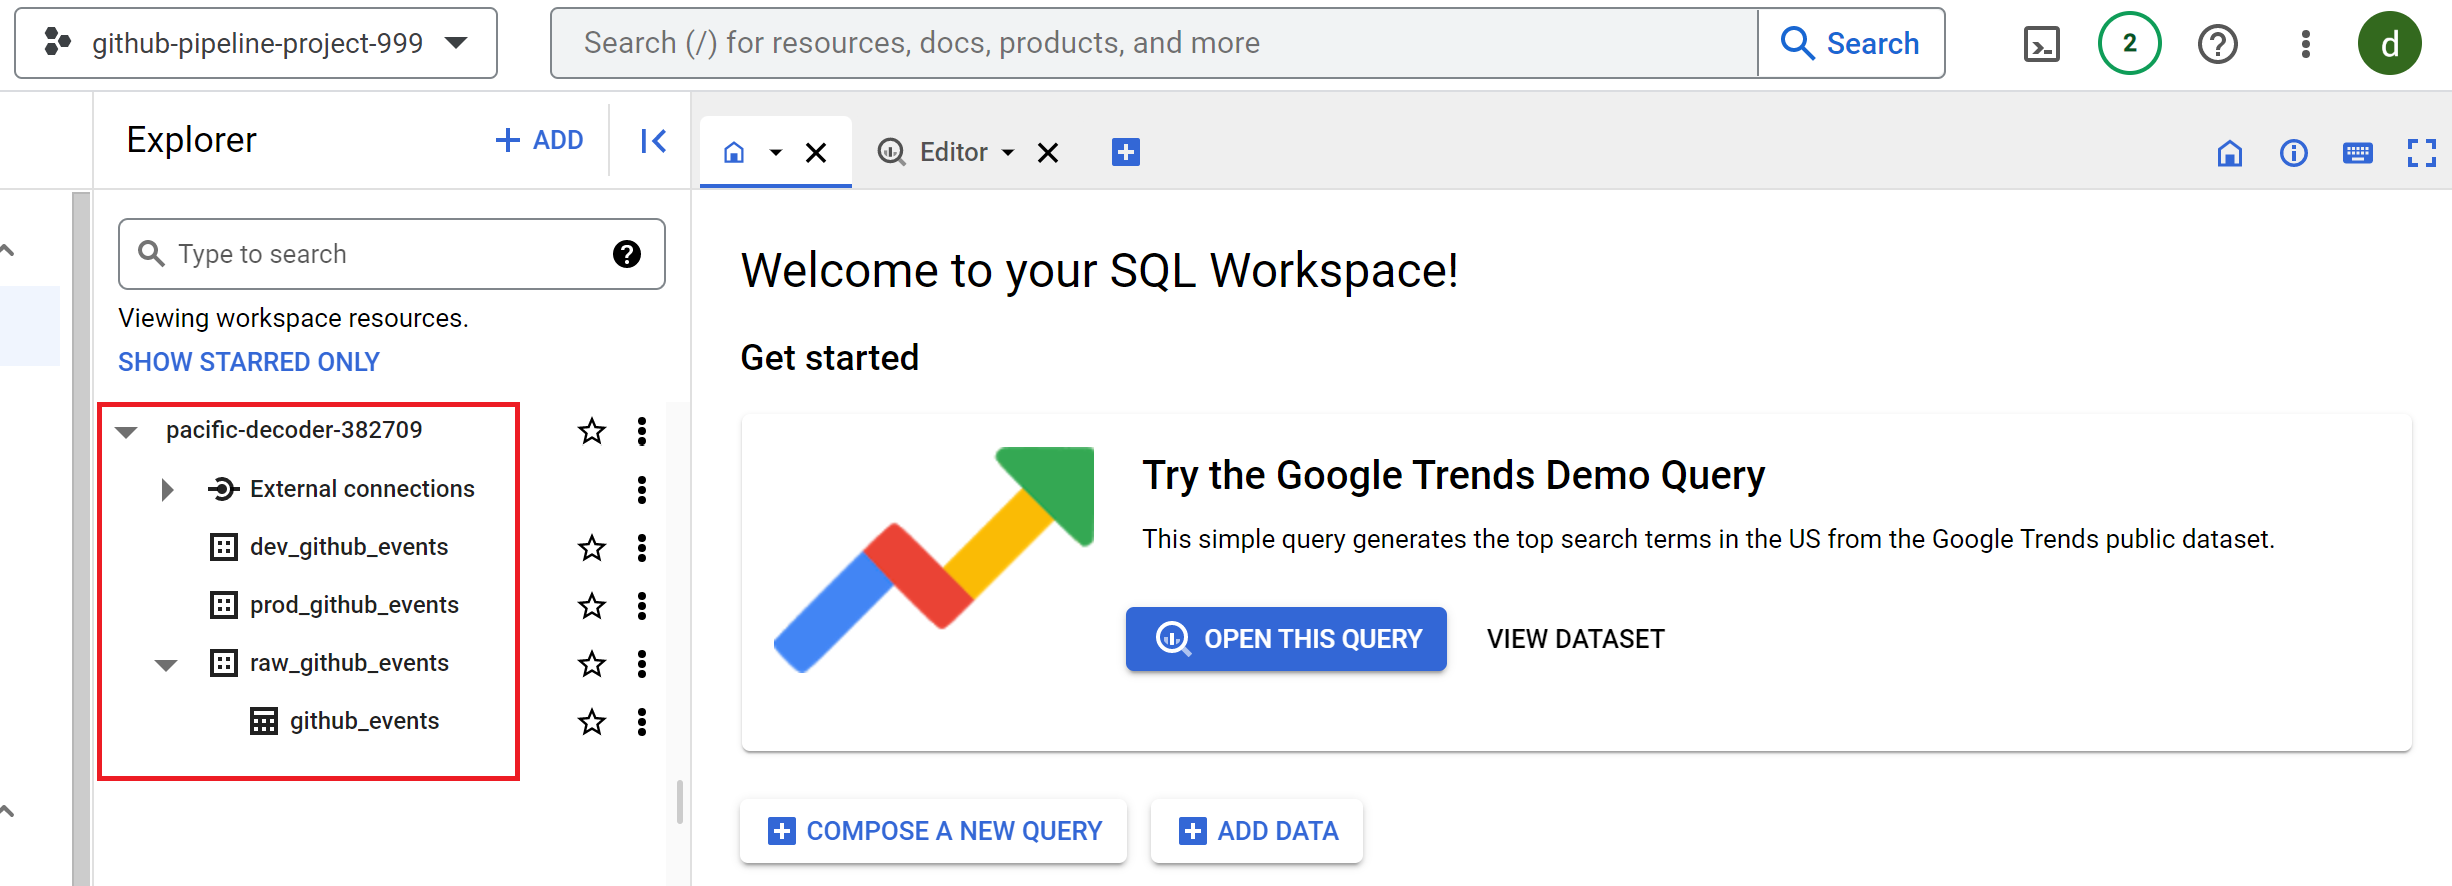This screenshot has height=886, width=2452.
Task: Open actions menu for prod_github_events
Action: (642, 605)
